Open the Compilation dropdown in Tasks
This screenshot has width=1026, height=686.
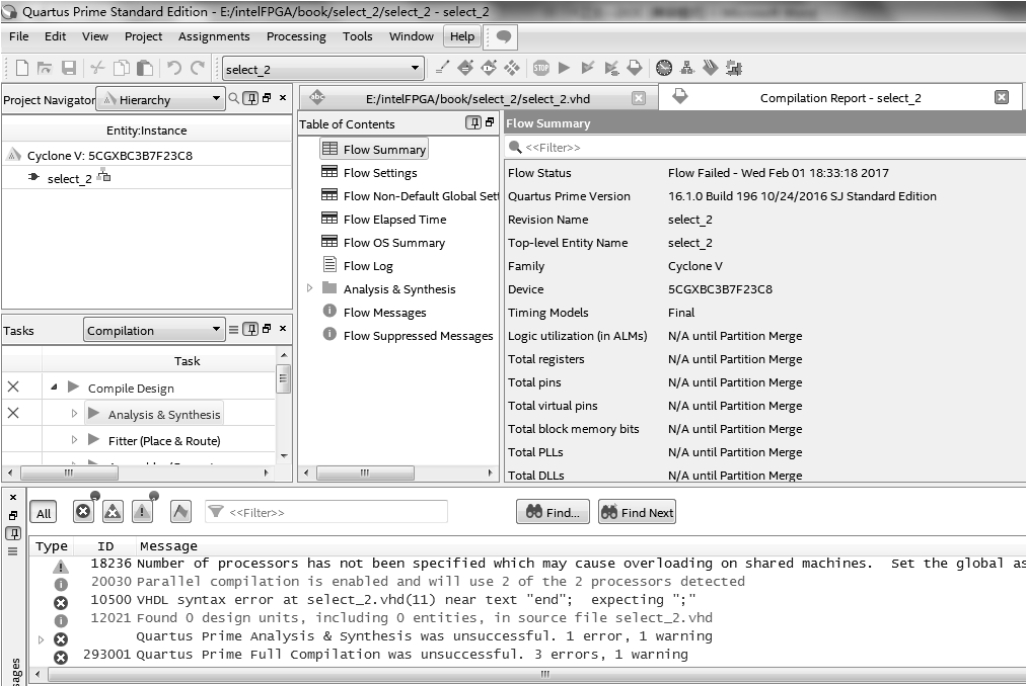tap(154, 330)
